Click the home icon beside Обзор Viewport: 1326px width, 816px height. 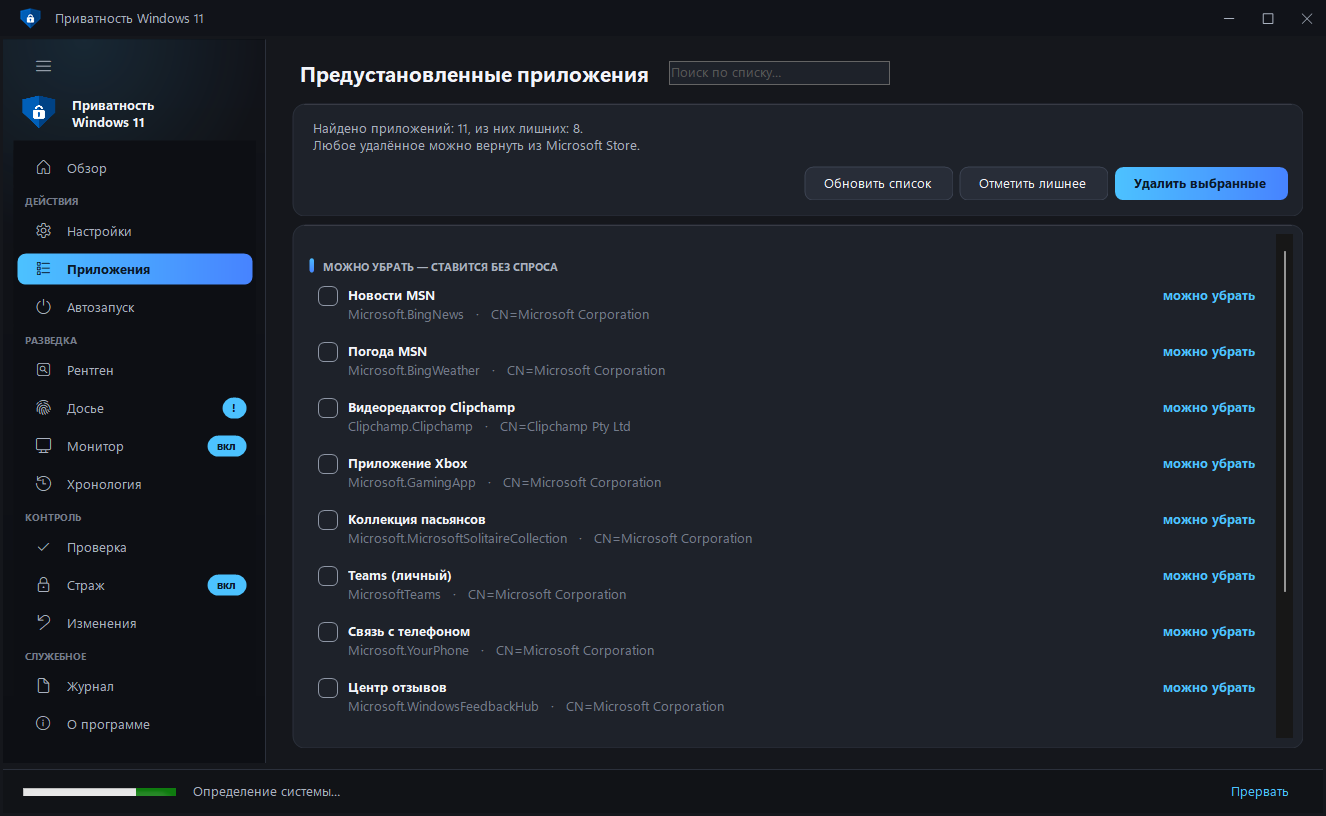pos(43,168)
